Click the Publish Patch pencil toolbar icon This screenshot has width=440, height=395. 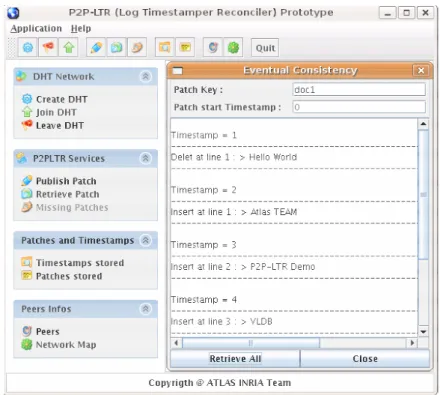point(96,48)
